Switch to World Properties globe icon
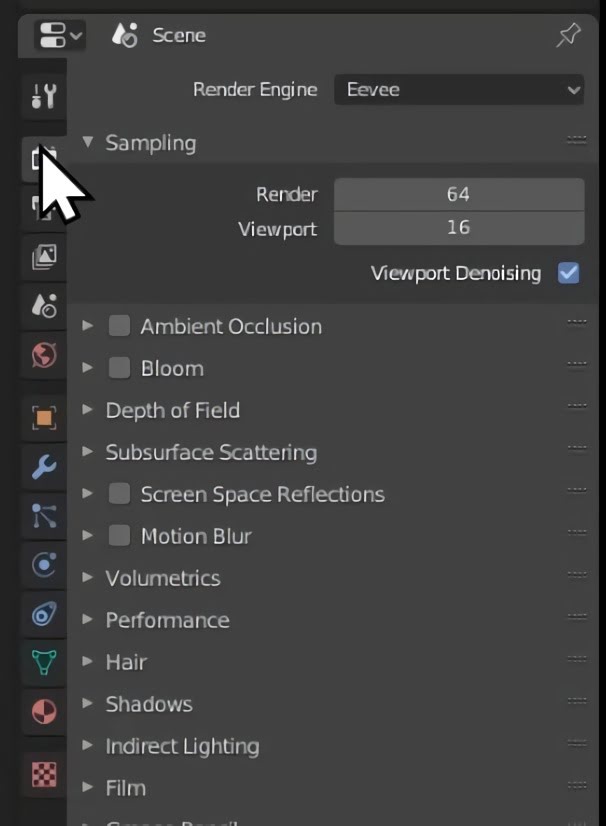Viewport: 606px width, 826px height. point(42,355)
